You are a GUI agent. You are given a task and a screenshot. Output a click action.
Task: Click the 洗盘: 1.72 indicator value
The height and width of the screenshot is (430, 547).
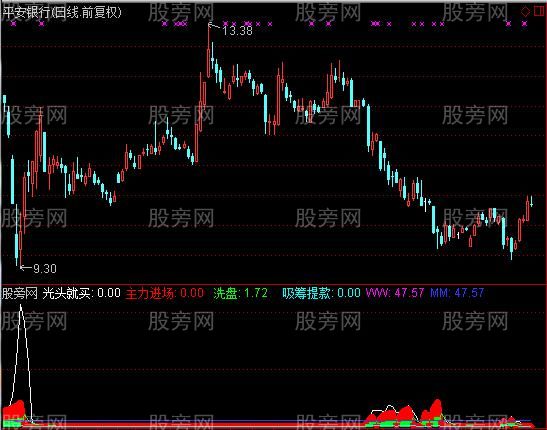241,293
